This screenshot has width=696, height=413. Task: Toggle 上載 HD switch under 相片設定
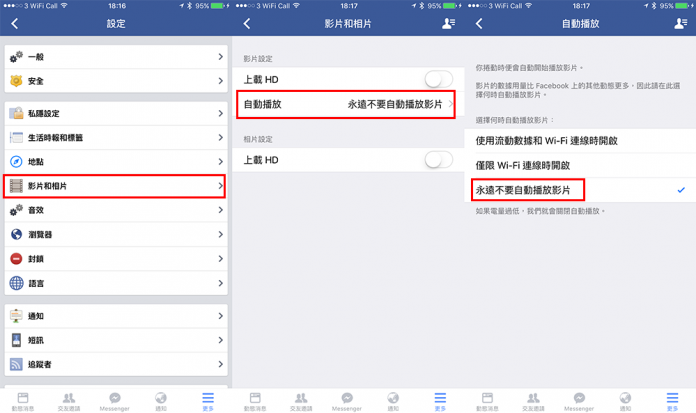pos(439,160)
